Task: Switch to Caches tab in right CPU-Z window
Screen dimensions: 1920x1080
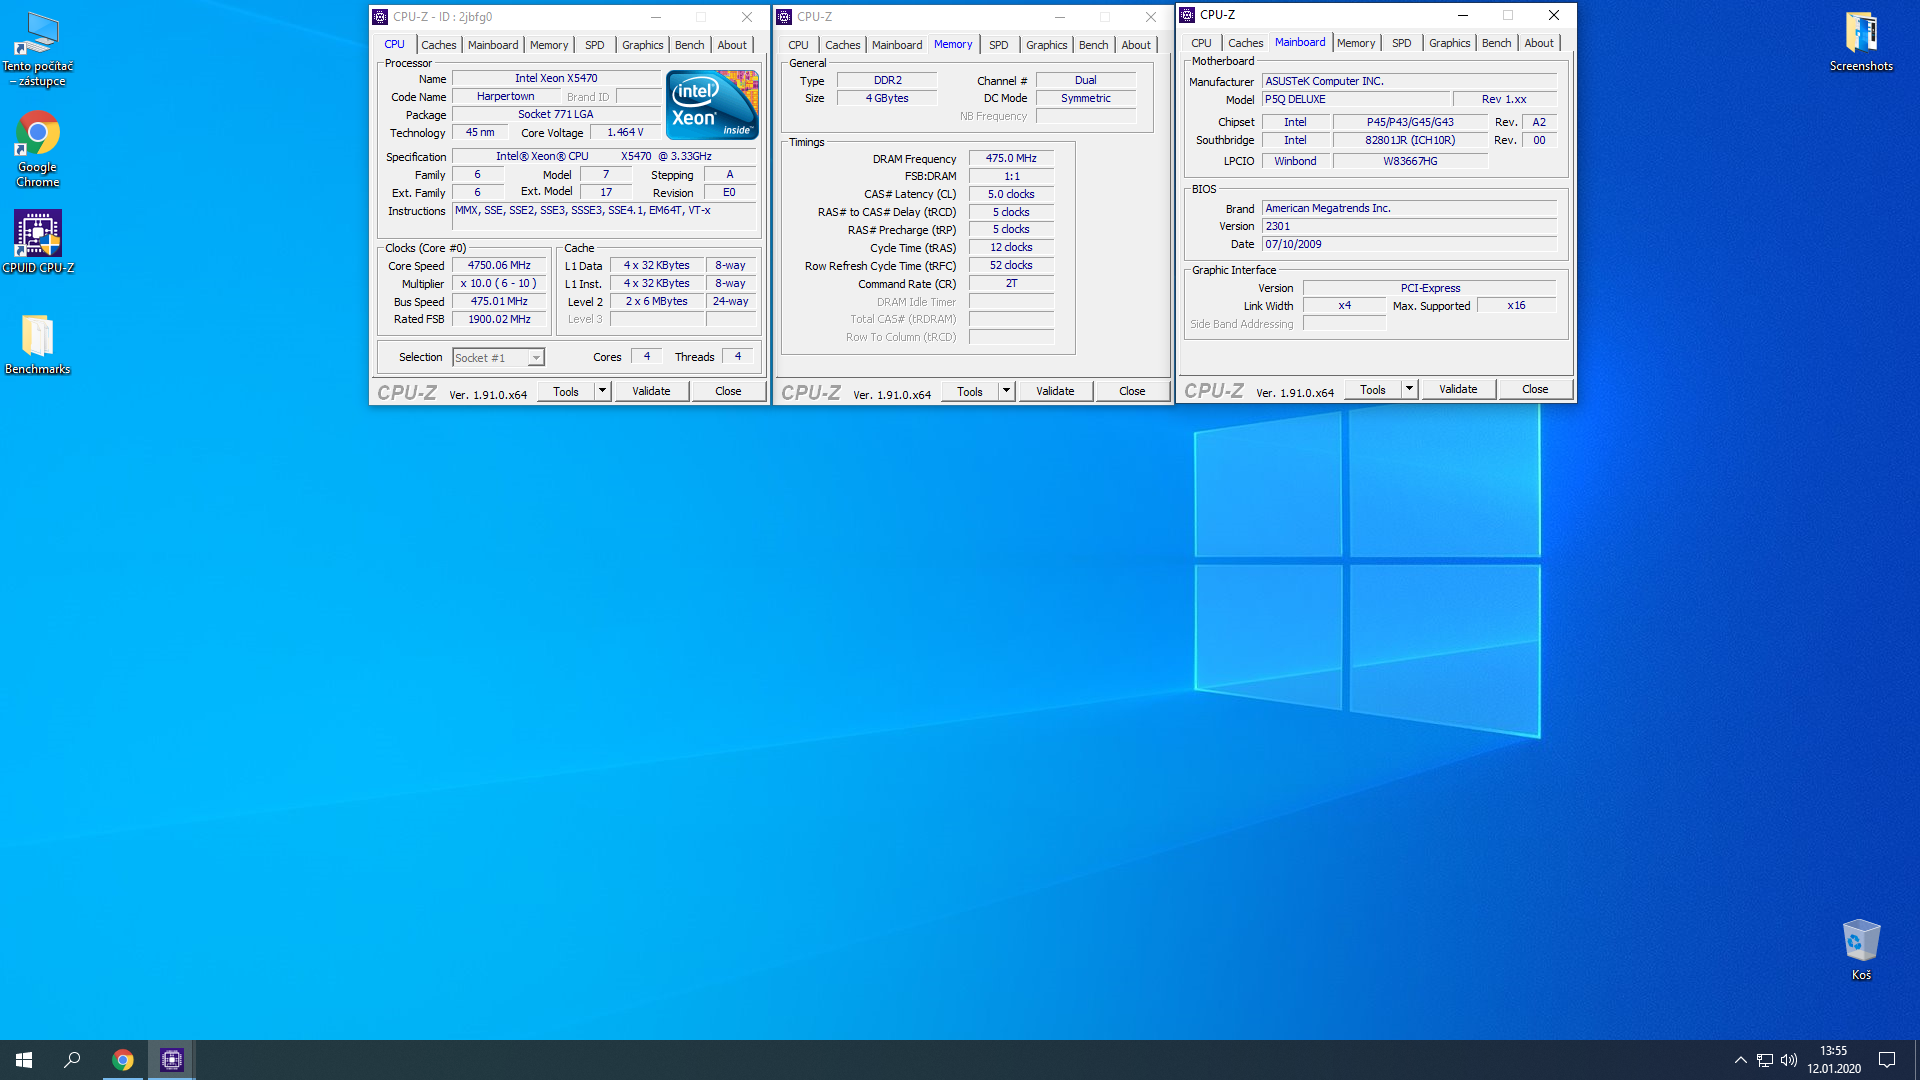Action: (1245, 43)
